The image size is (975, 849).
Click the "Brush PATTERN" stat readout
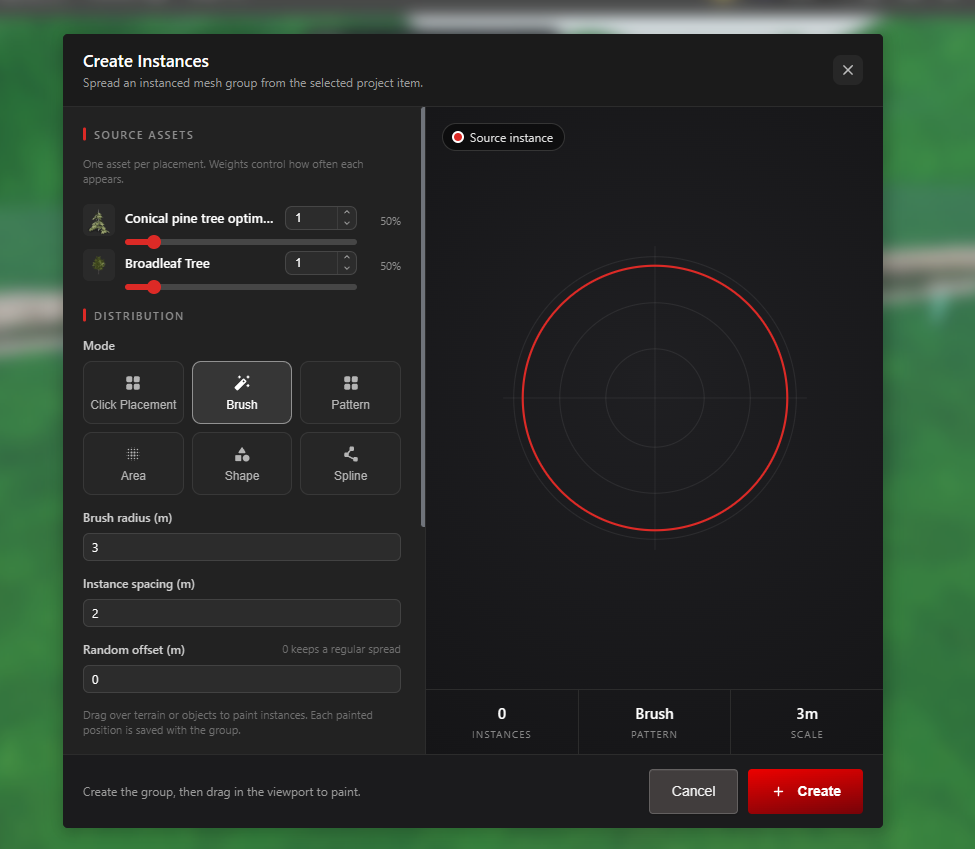[x=654, y=722]
